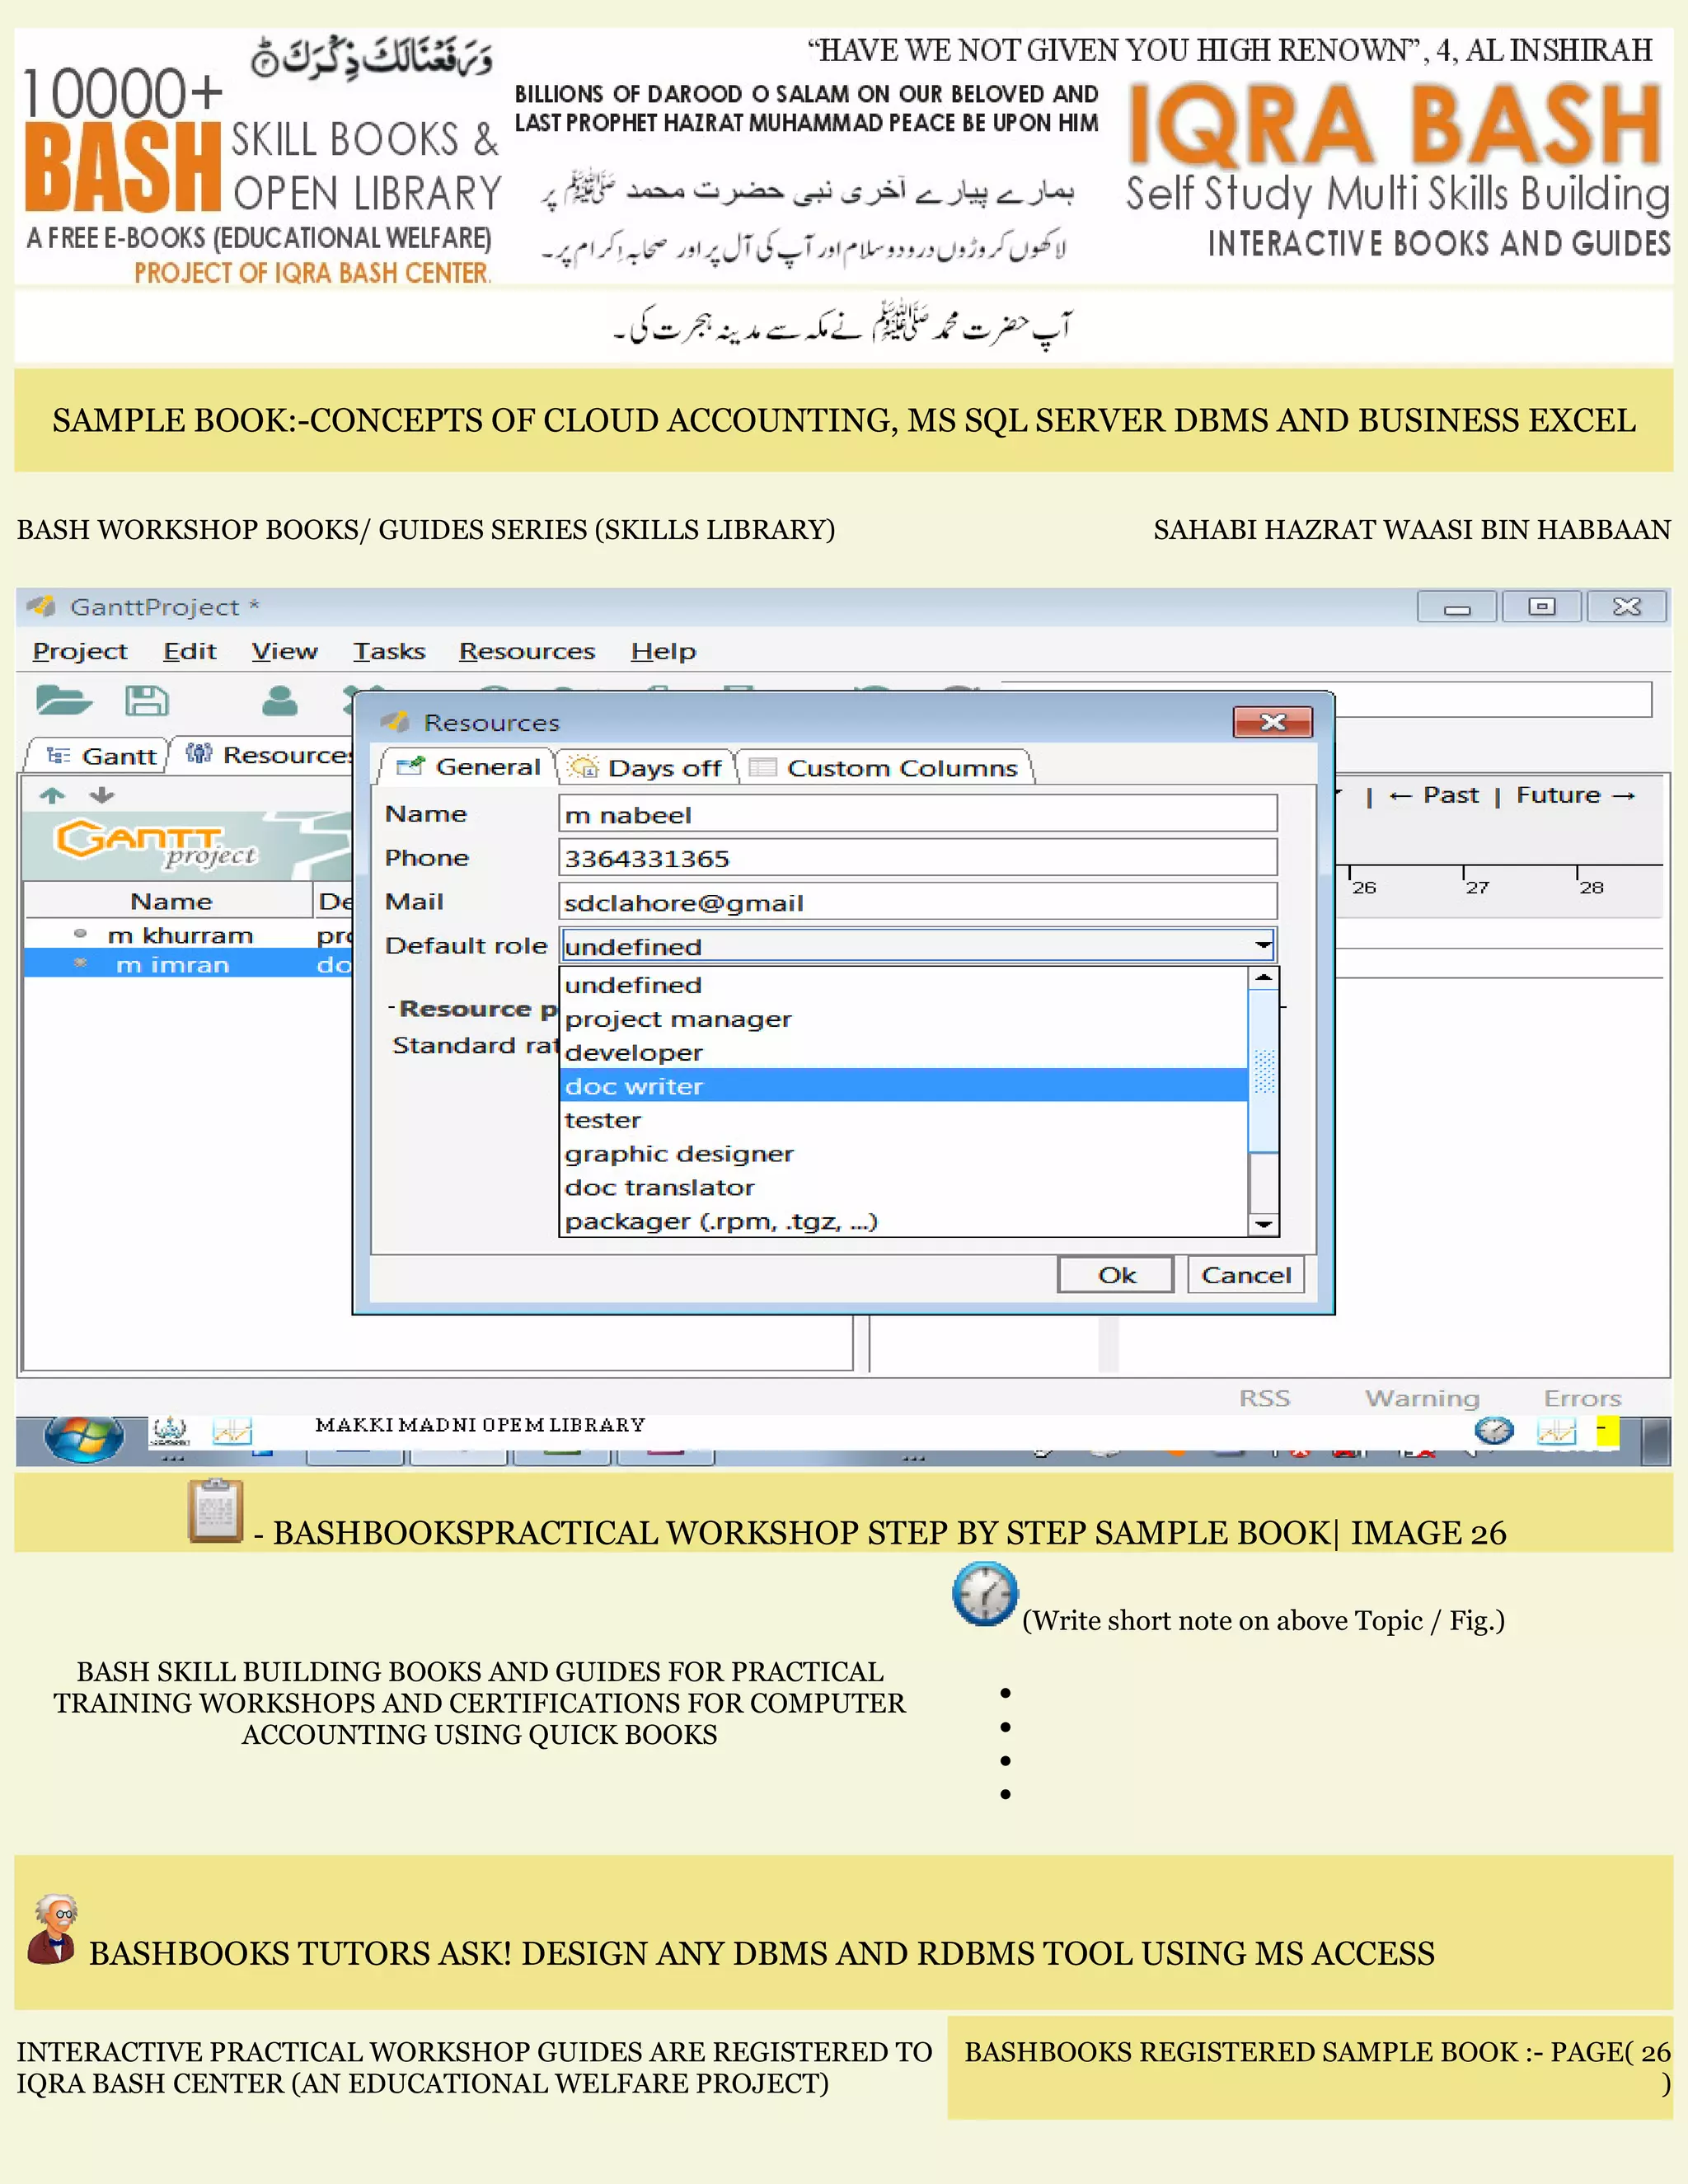Click the Errors status bar entry
The image size is (1688, 2184).
click(1582, 1398)
